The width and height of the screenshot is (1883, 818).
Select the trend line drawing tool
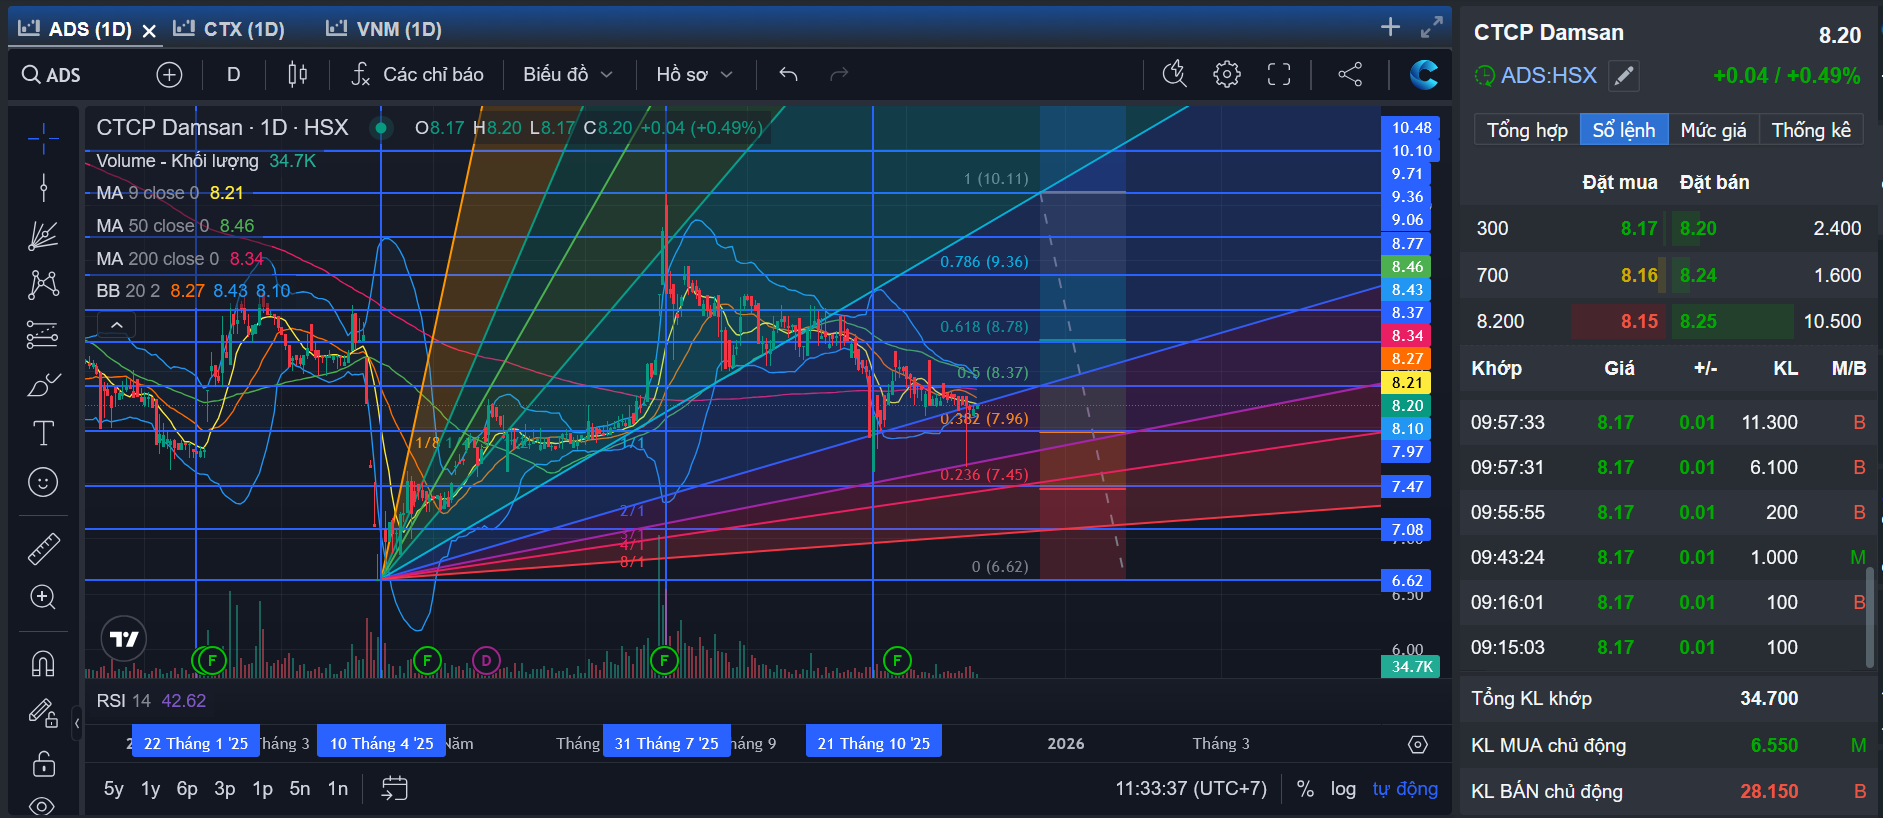[x=43, y=187]
